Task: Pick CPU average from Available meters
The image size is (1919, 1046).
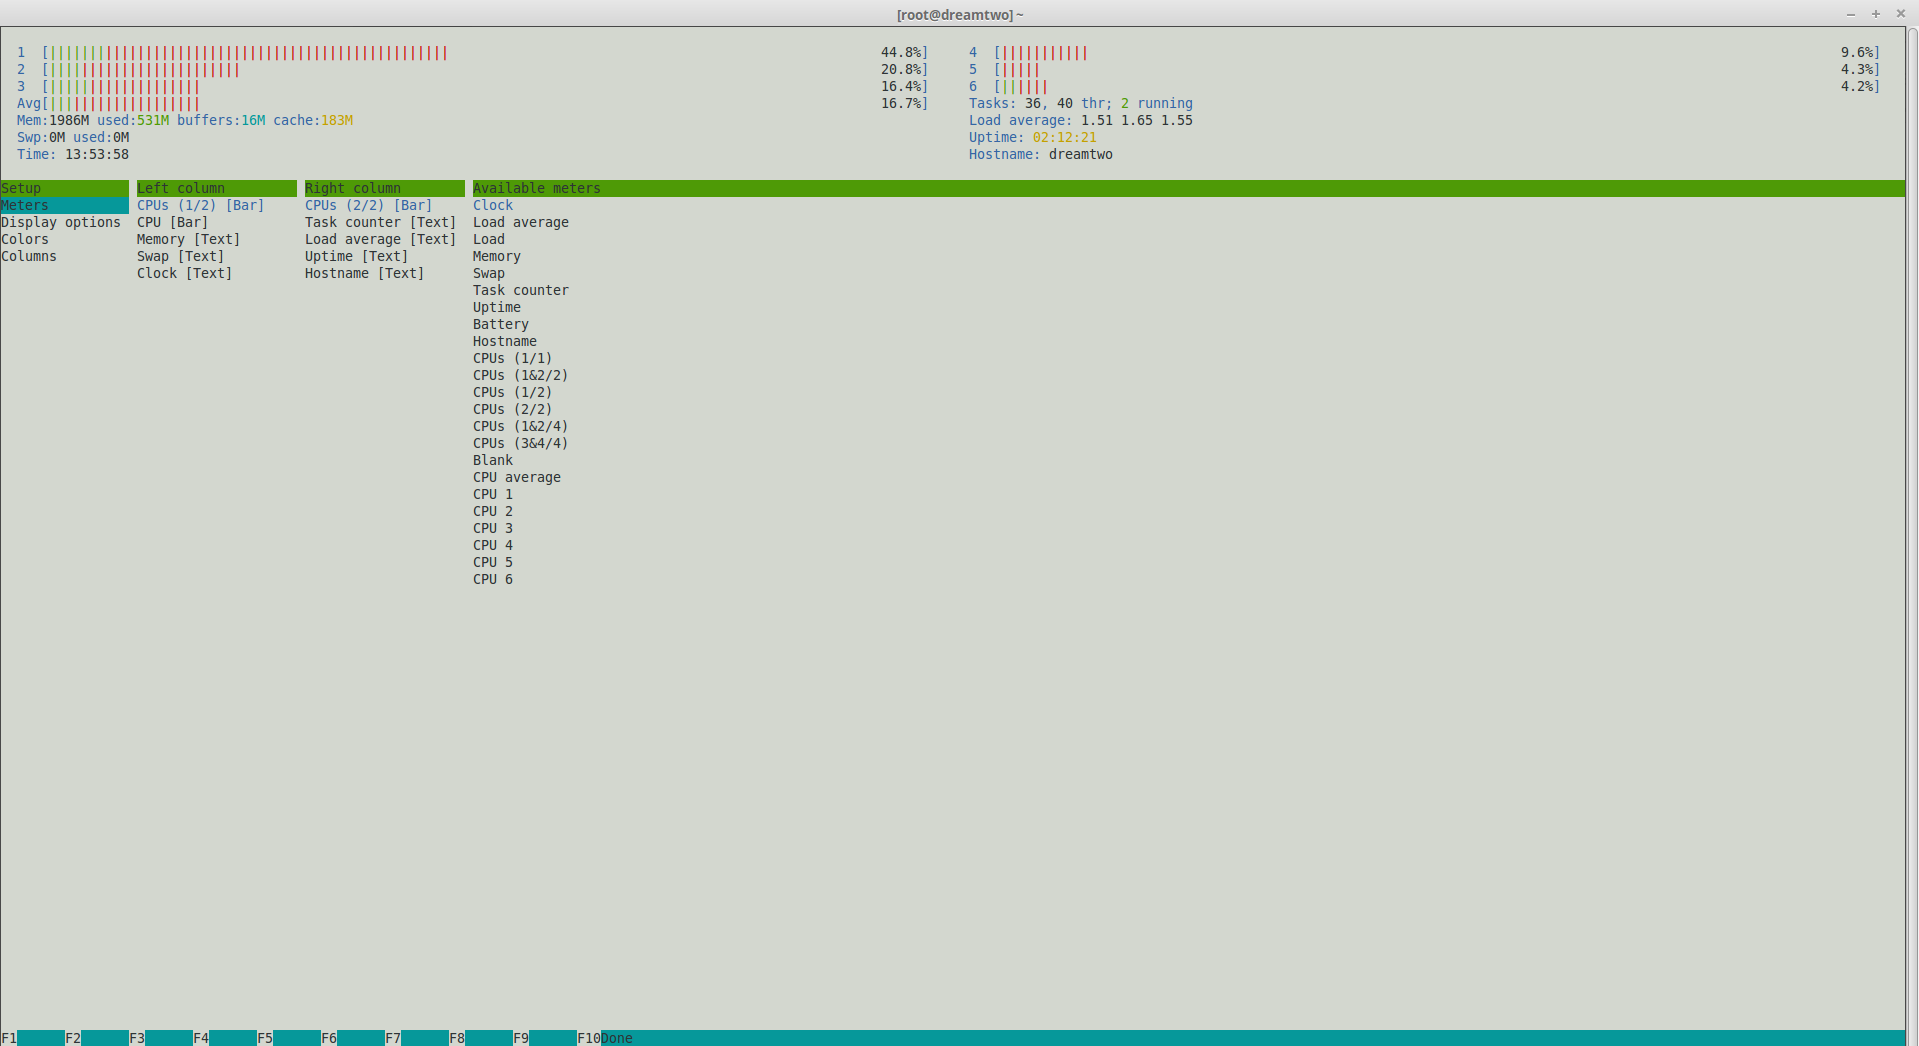Action: [x=517, y=477]
